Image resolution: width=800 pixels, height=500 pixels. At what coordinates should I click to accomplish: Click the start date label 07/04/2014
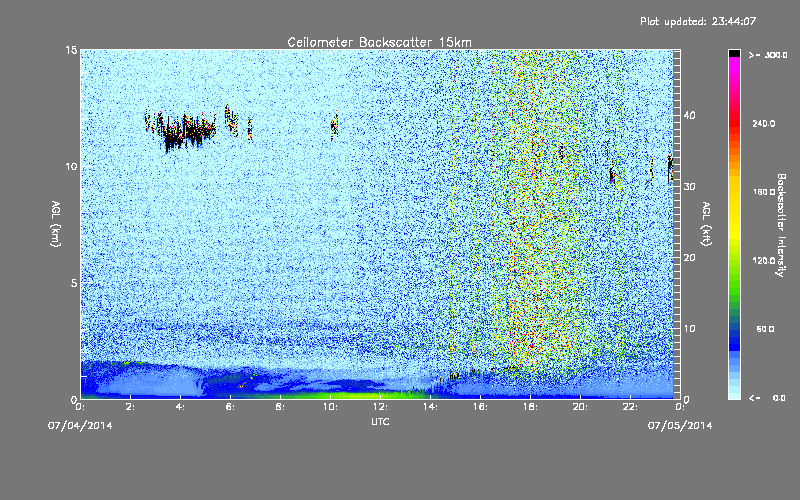[x=80, y=425]
